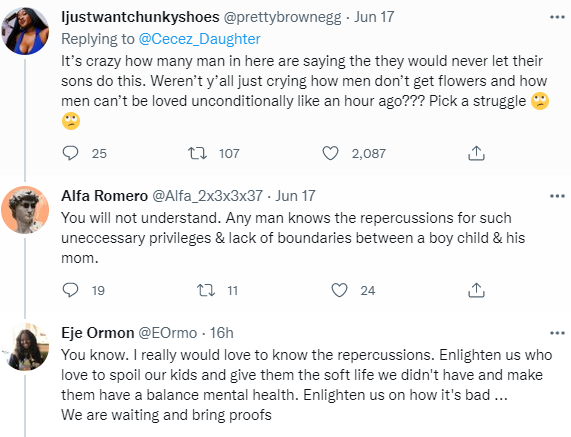
Task: Like Alfa Romero's tweet with 24 likes
Action: (x=339, y=290)
